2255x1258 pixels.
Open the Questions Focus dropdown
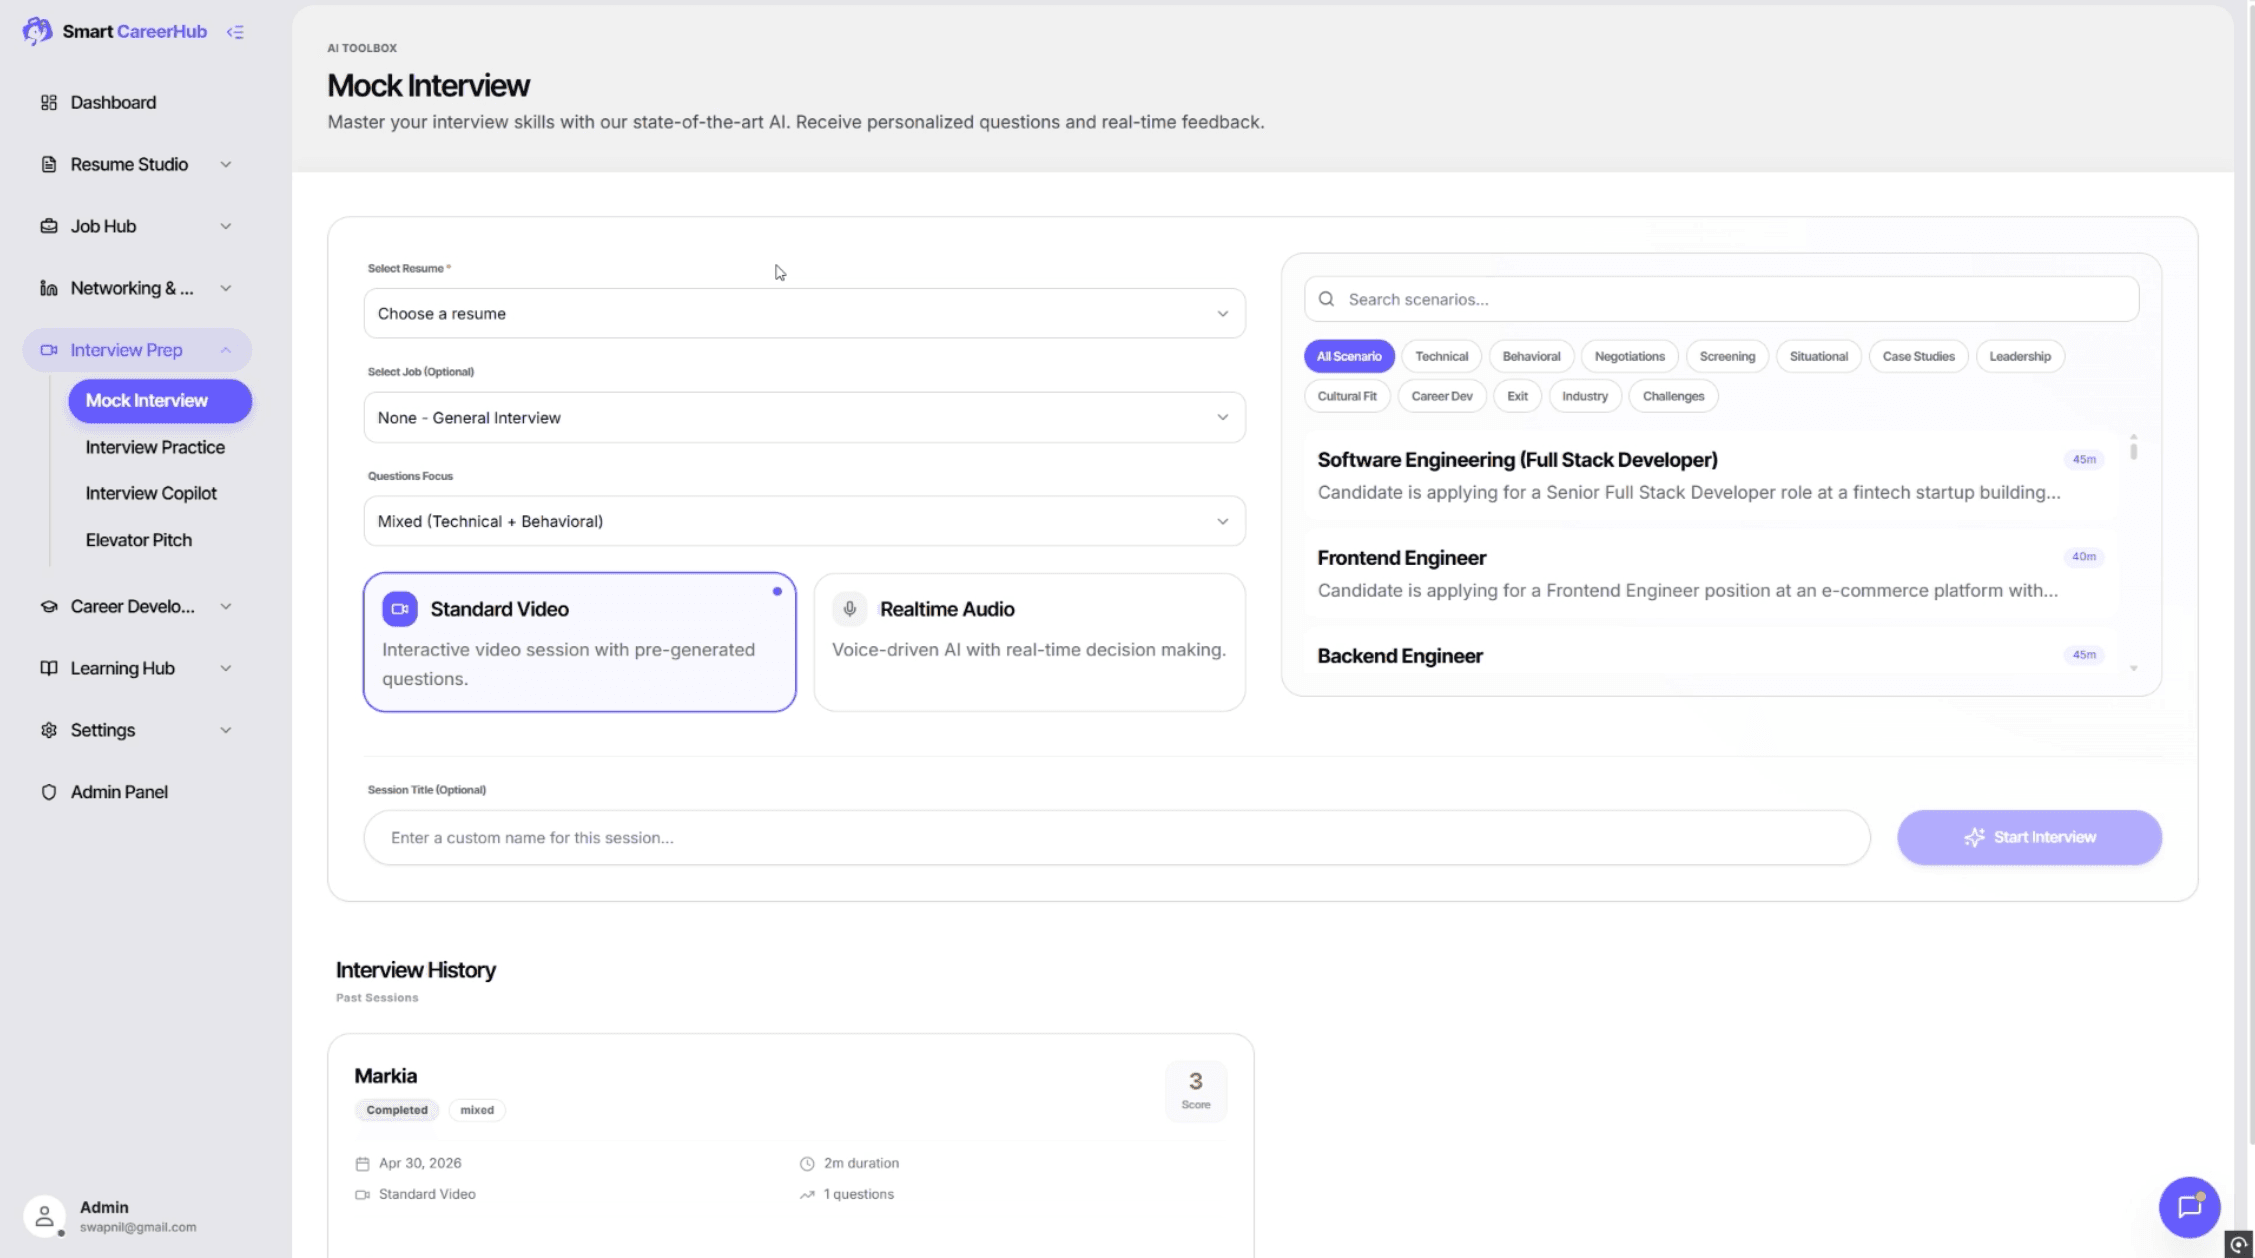804,521
